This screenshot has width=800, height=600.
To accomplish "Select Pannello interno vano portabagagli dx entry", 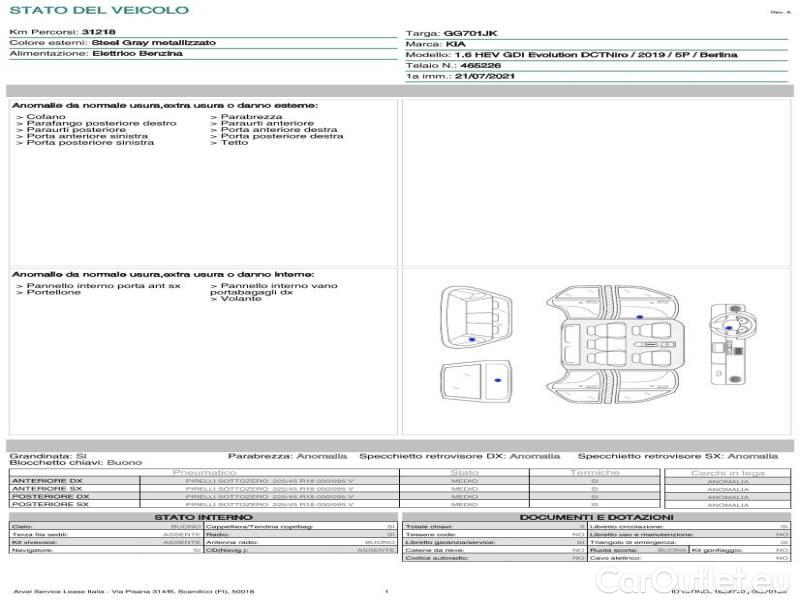I will [274, 289].
